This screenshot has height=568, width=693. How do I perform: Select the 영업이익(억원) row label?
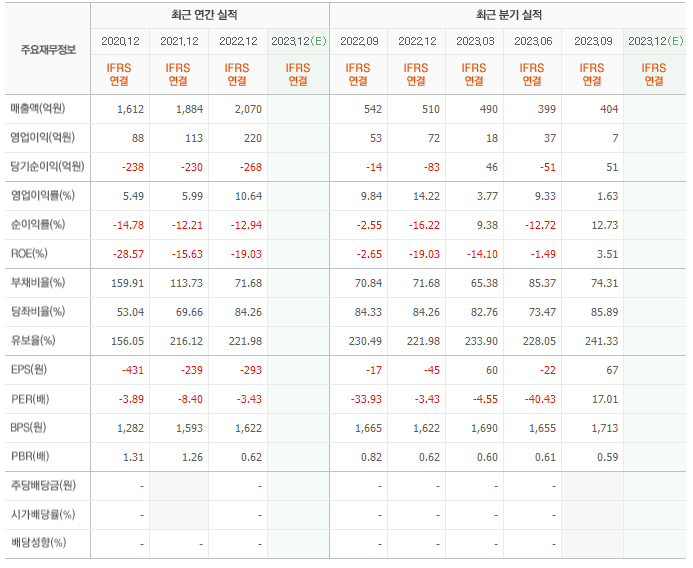point(42,138)
